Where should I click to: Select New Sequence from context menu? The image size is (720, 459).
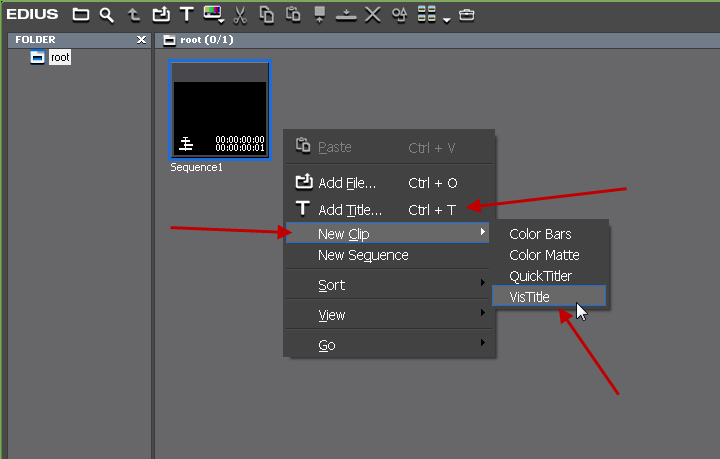point(362,255)
